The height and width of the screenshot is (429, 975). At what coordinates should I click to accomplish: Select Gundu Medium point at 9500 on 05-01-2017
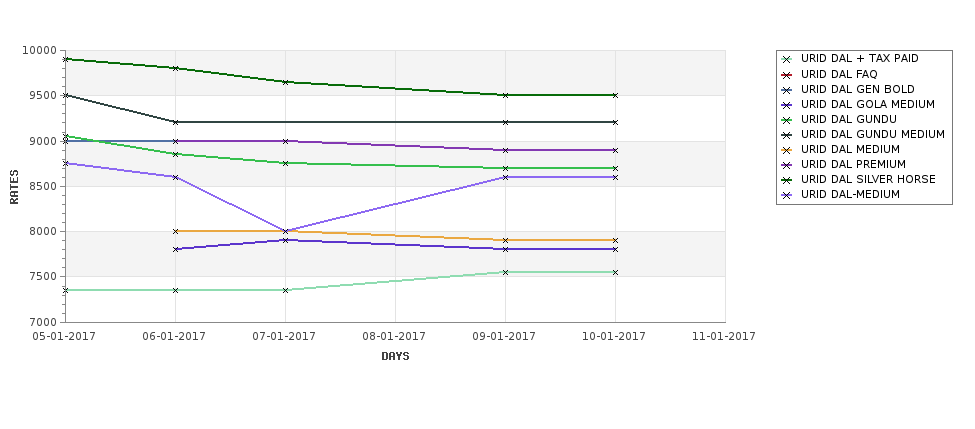[x=65, y=95]
